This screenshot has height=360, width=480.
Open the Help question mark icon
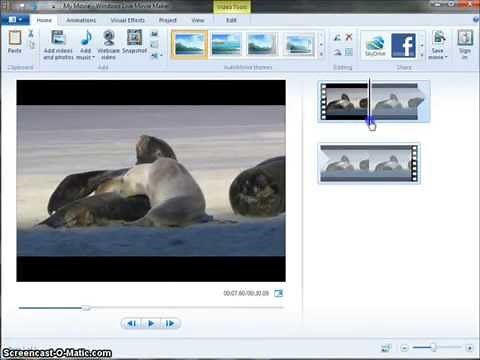[x=476, y=20]
